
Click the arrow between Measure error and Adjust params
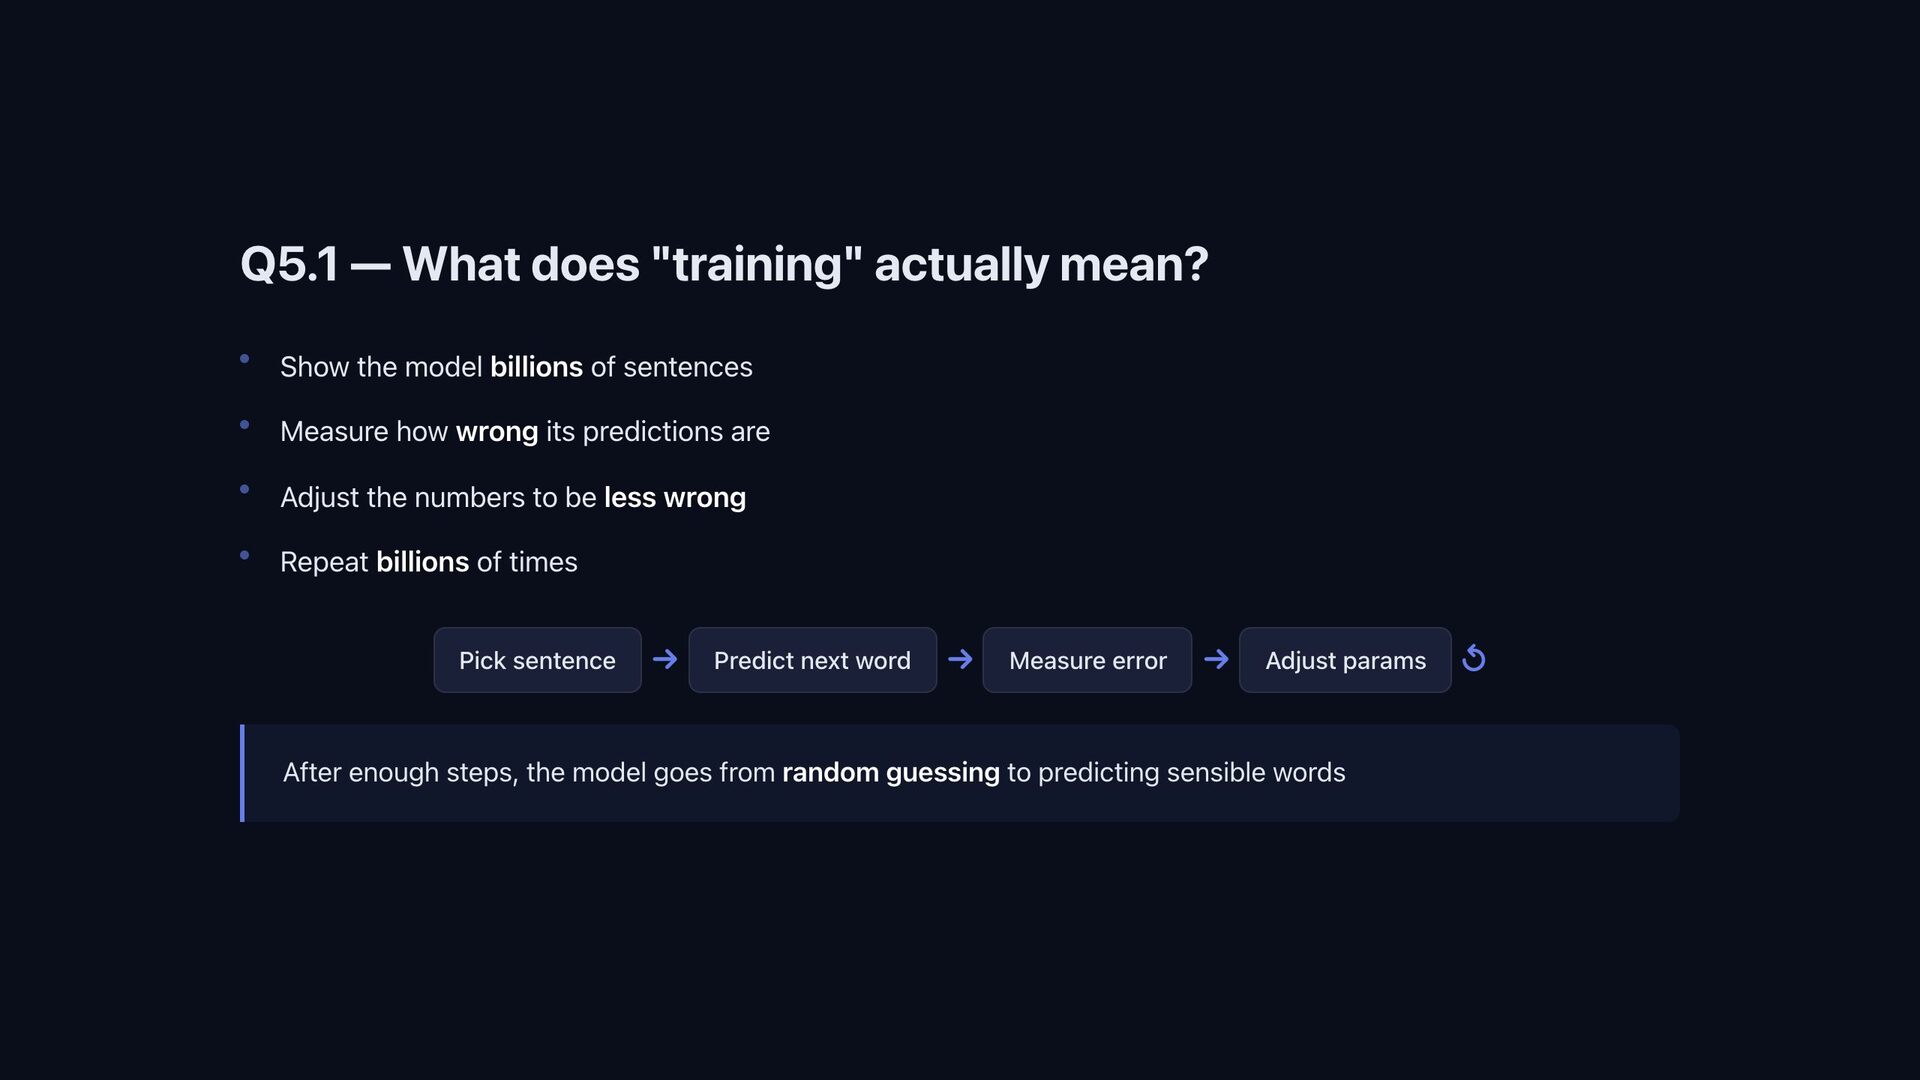click(x=1216, y=659)
